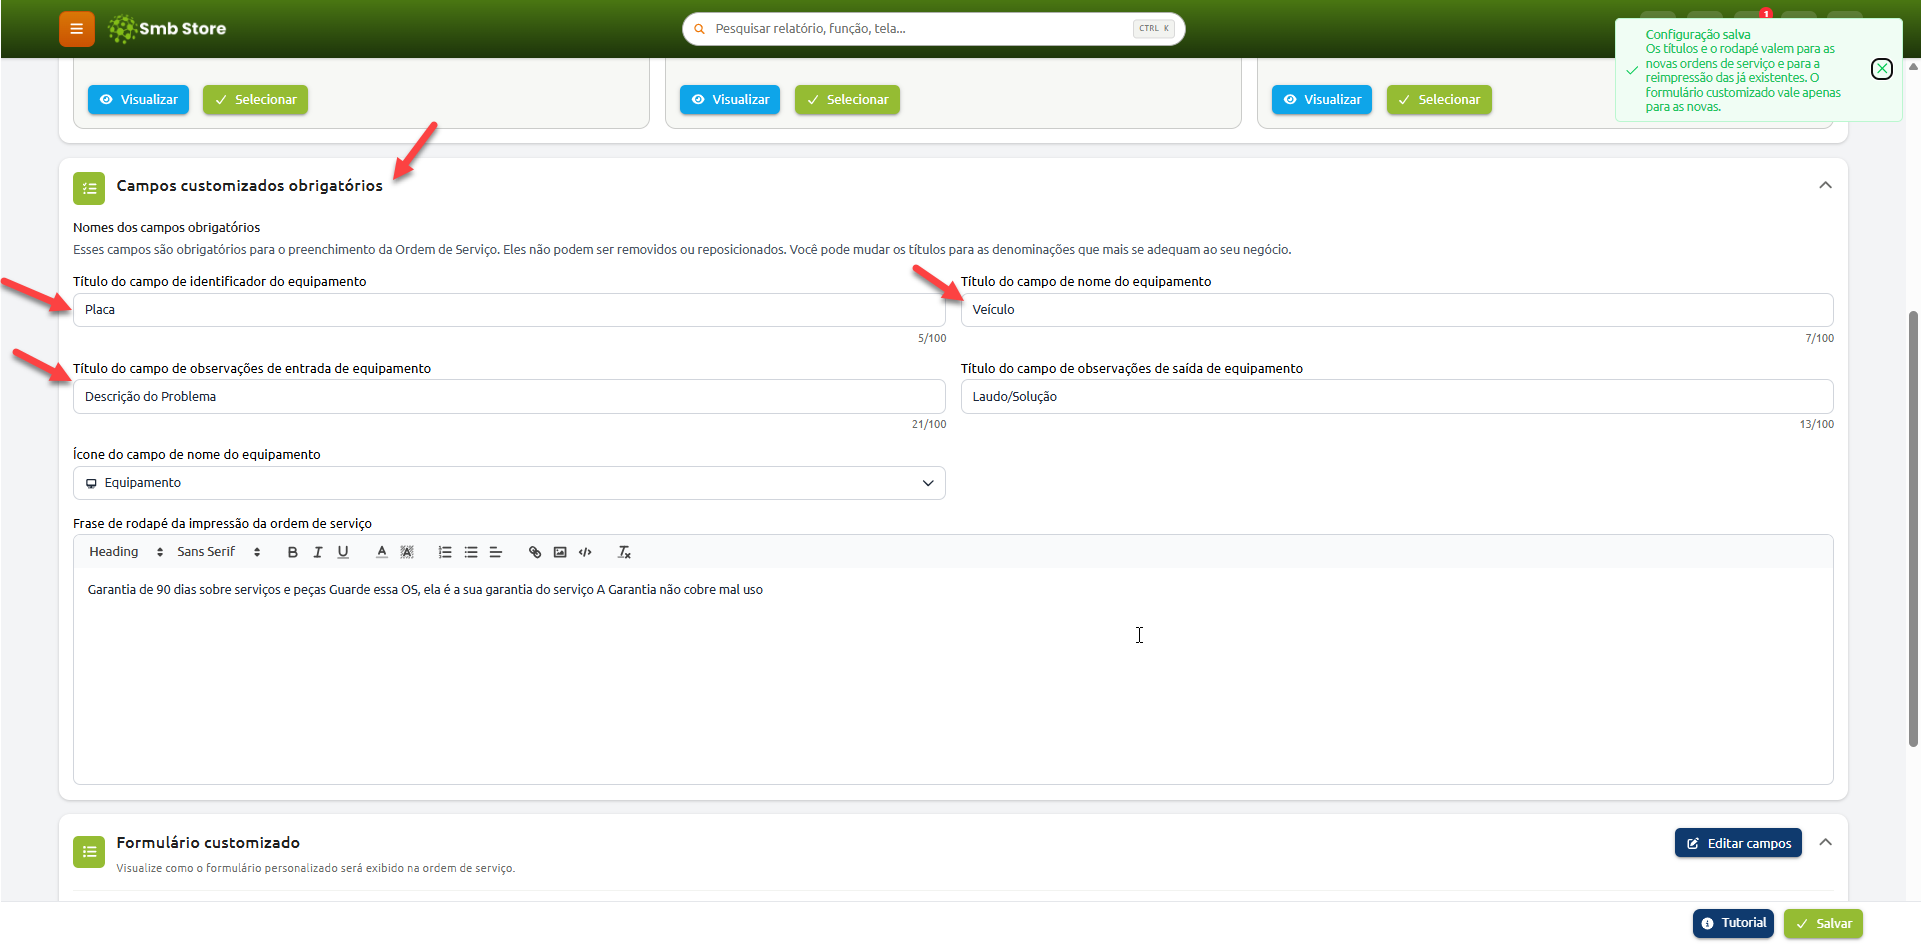The image size is (1921, 945).
Task: Open the text color picker
Action: point(382,552)
